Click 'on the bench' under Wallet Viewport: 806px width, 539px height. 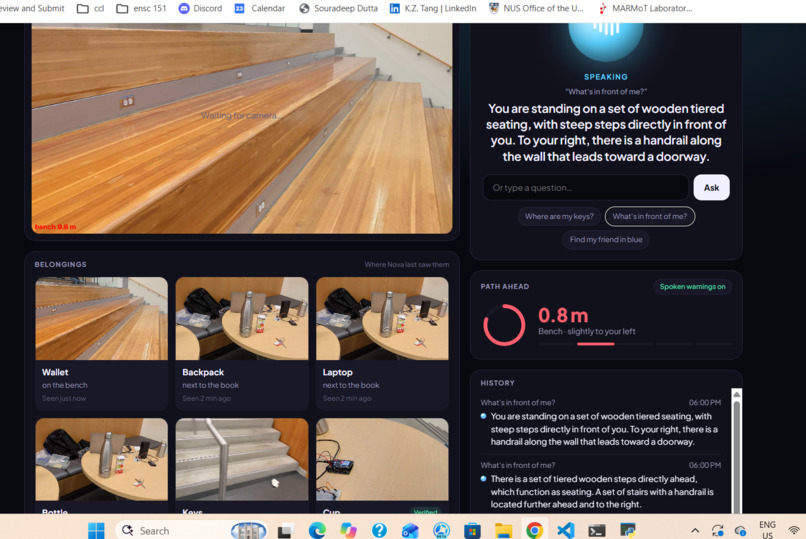coord(65,385)
